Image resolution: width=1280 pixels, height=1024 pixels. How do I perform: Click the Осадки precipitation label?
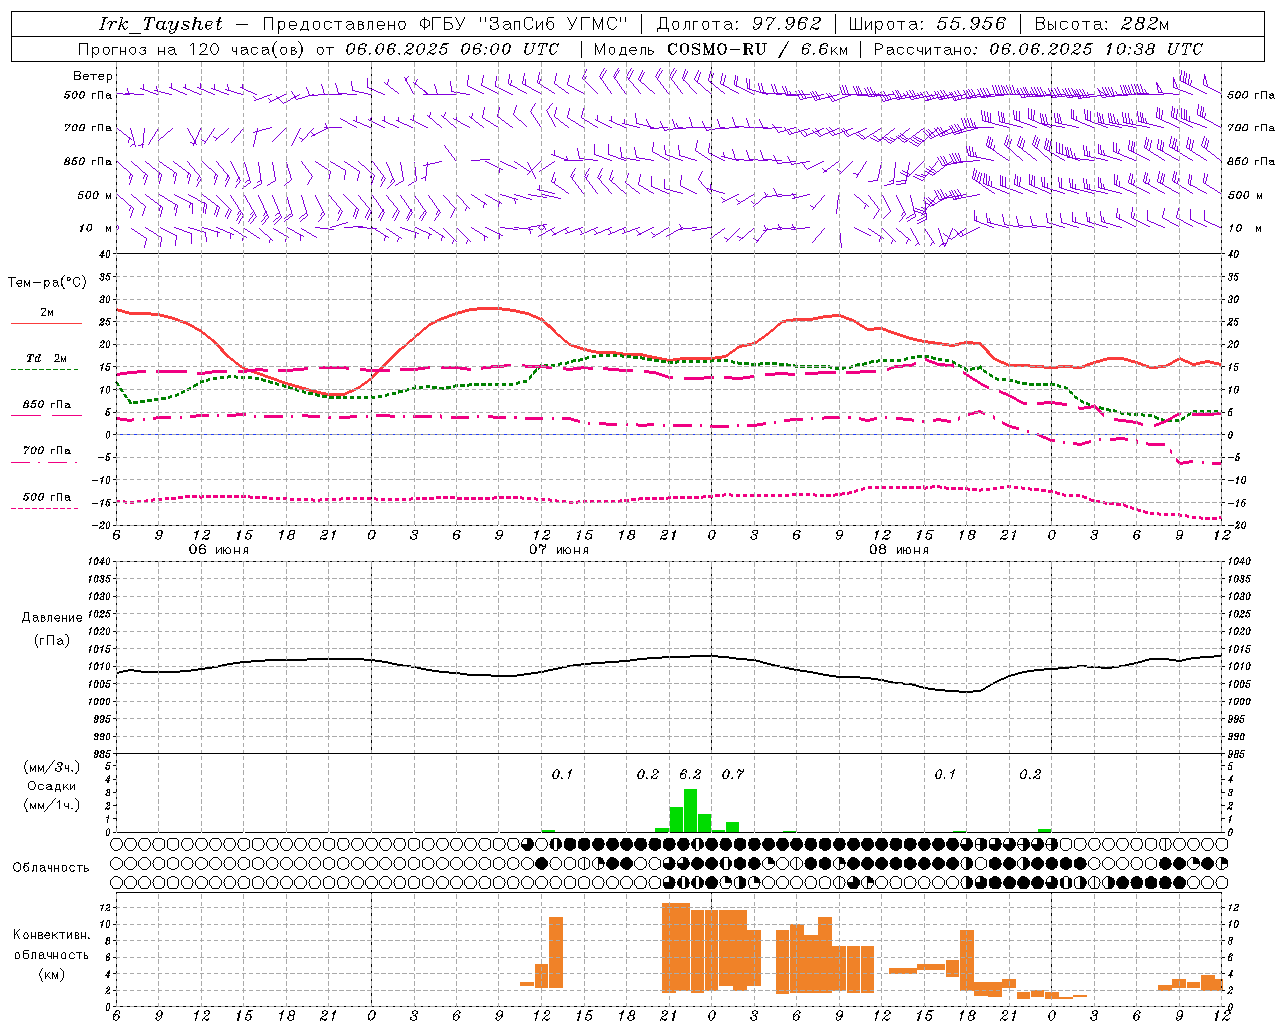click(x=52, y=786)
